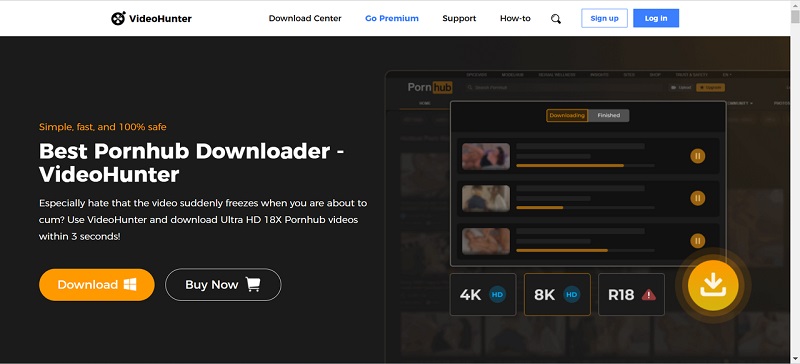This screenshot has width=800, height=364.
Task: Open Download Center menu
Action: point(305,18)
